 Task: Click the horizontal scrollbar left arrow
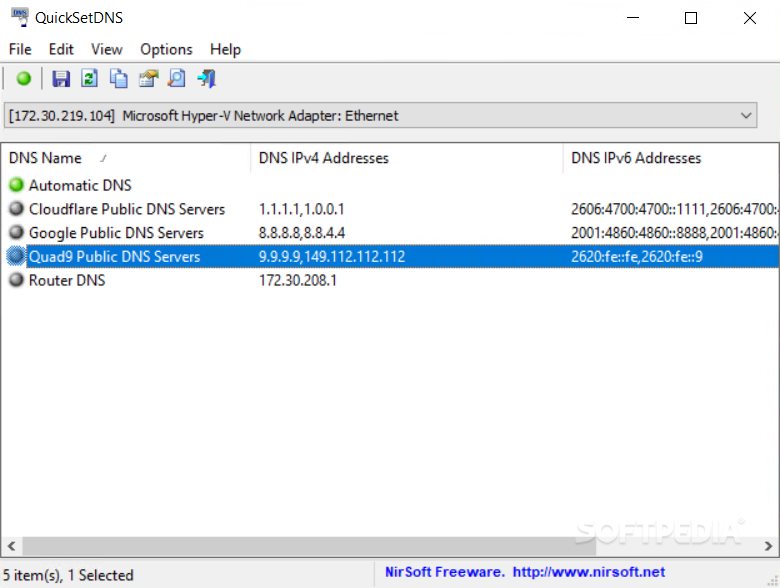(11, 546)
